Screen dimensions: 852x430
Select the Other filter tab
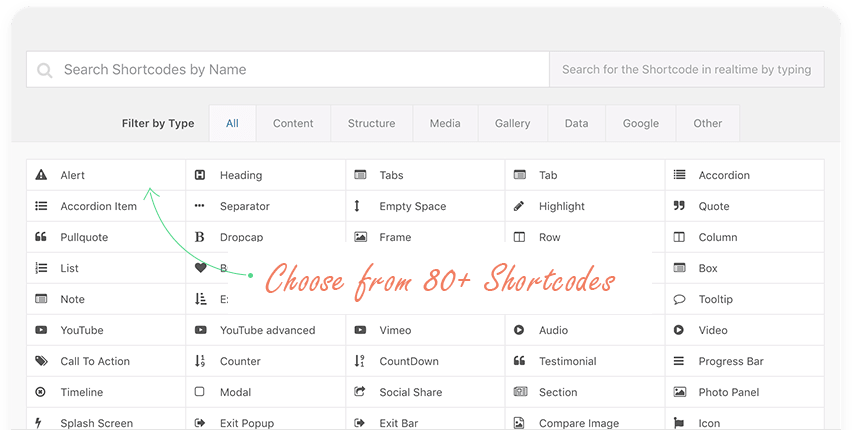(x=707, y=123)
